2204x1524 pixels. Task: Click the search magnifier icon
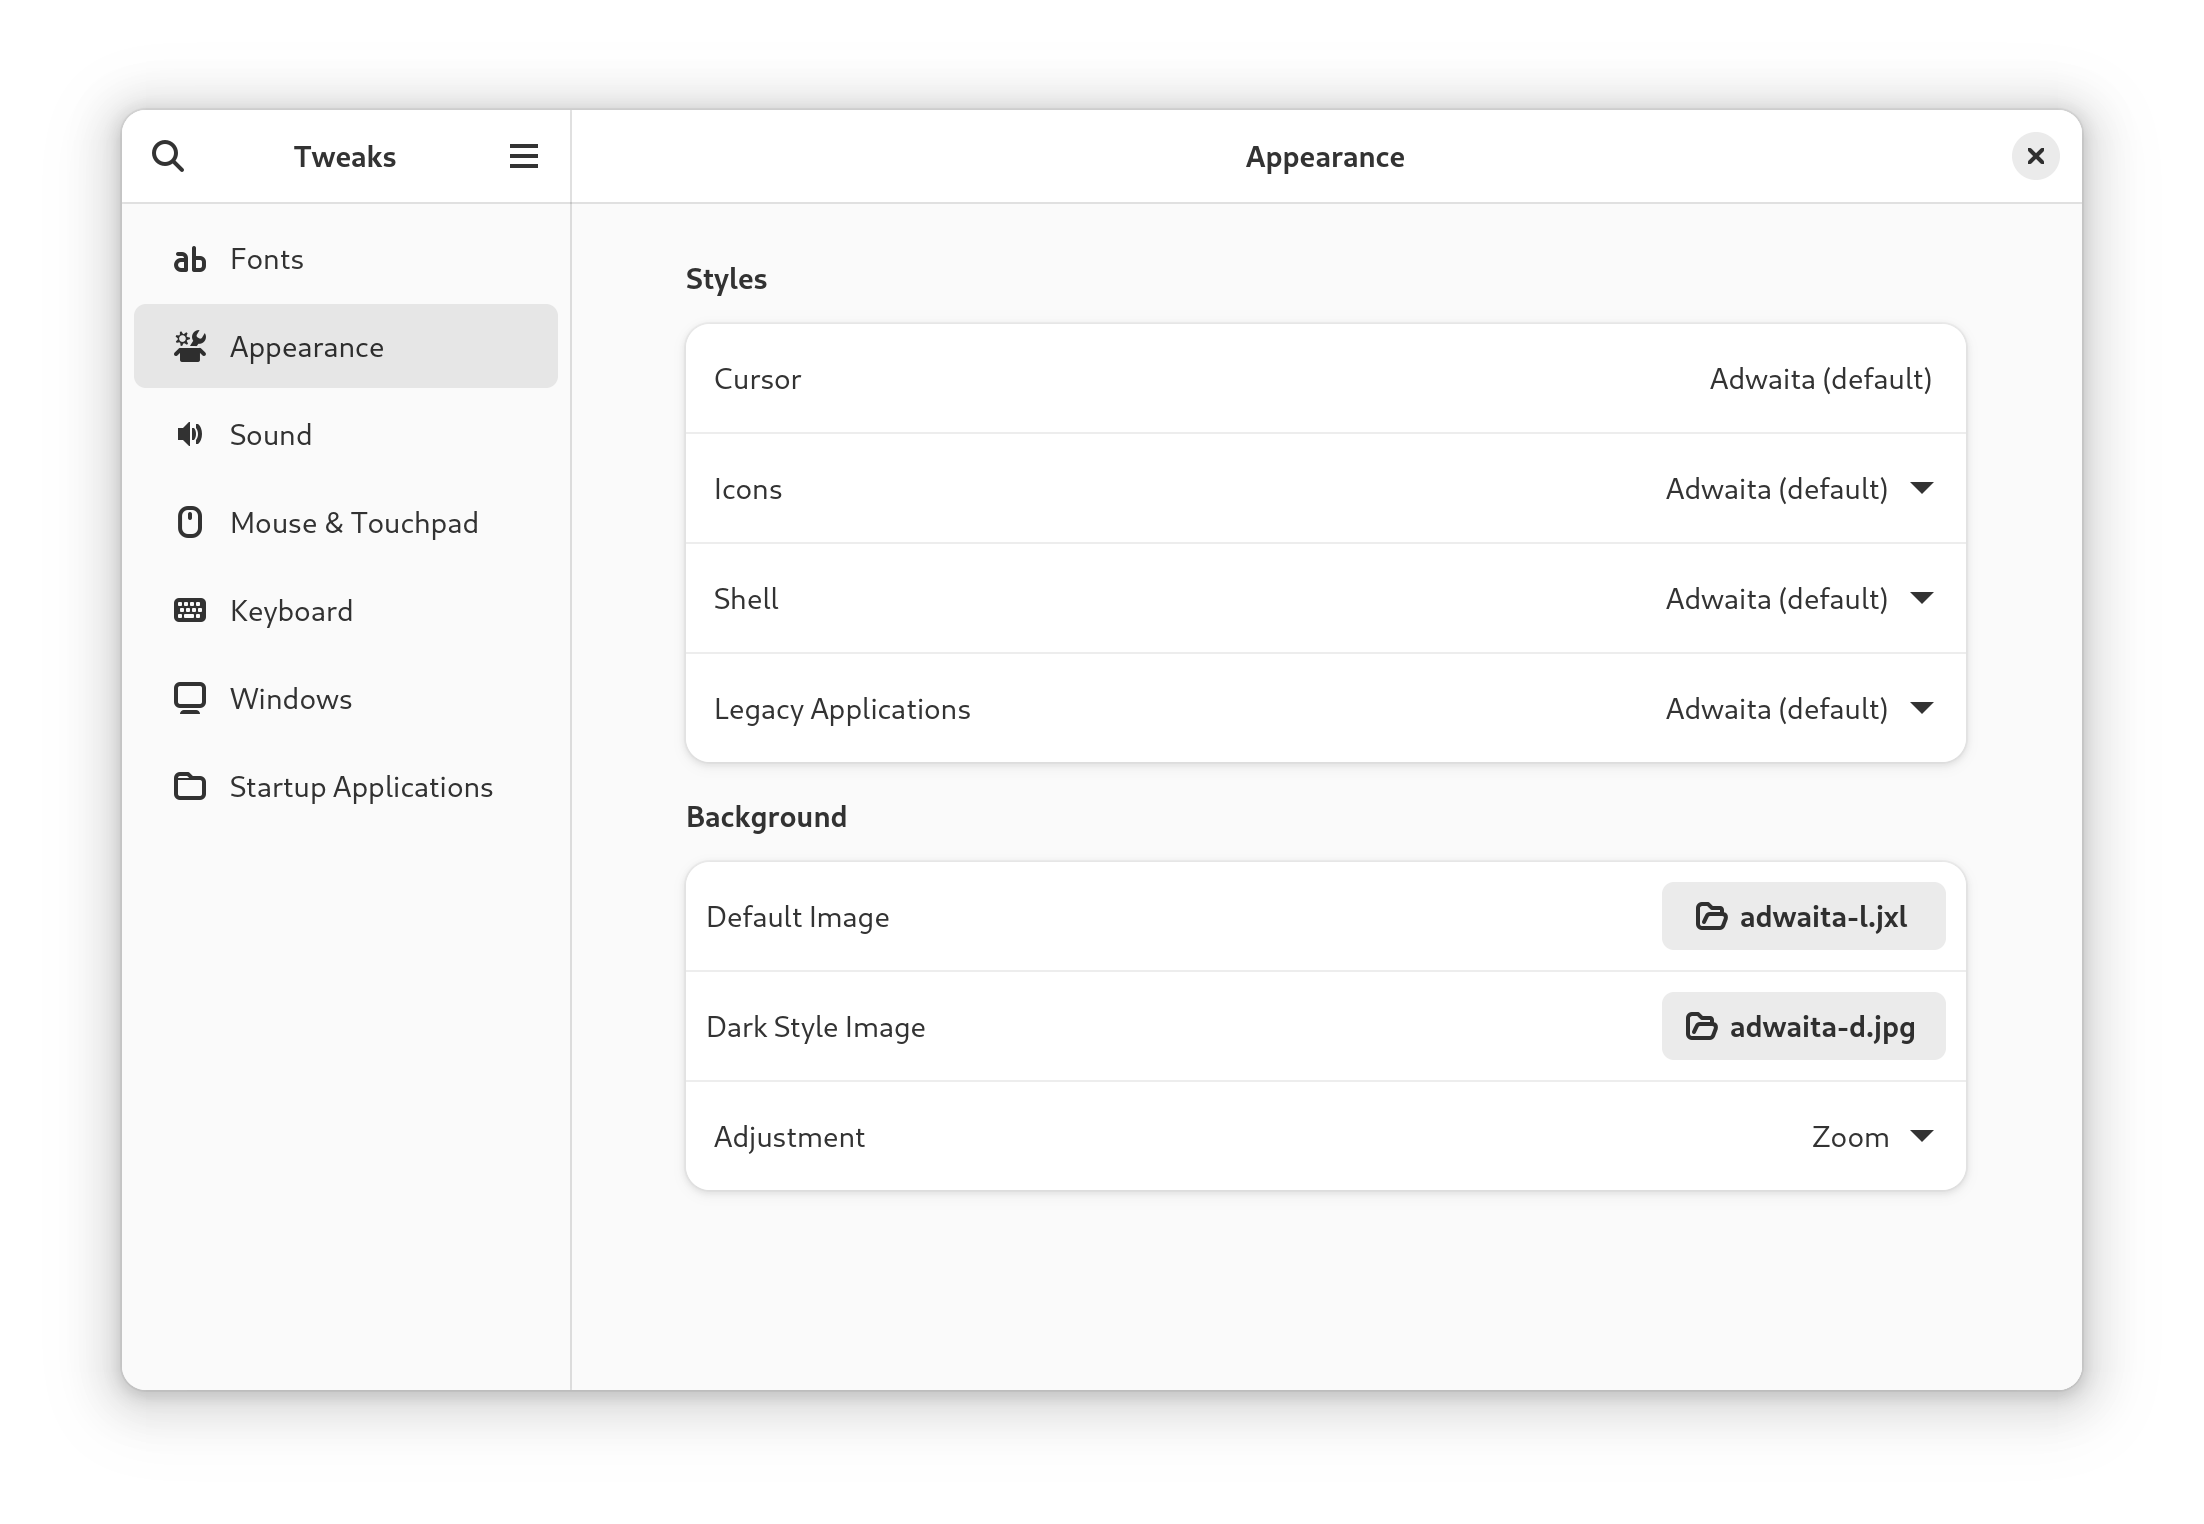(168, 156)
